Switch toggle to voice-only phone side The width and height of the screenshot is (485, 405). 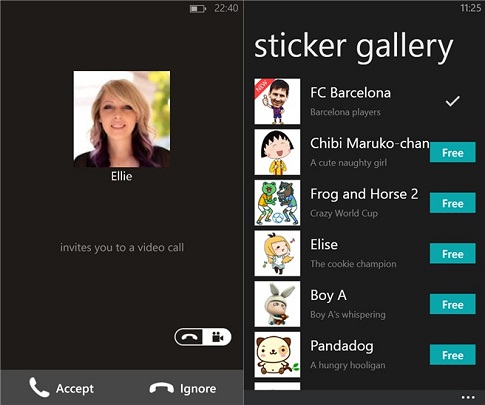pos(189,337)
